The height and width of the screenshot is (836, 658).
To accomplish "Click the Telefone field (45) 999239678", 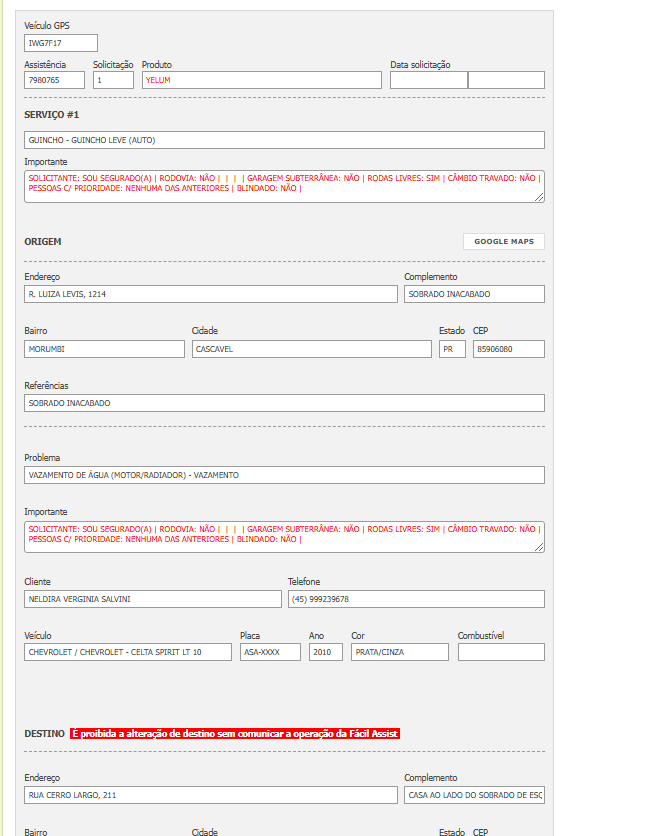I will click(x=416, y=599).
